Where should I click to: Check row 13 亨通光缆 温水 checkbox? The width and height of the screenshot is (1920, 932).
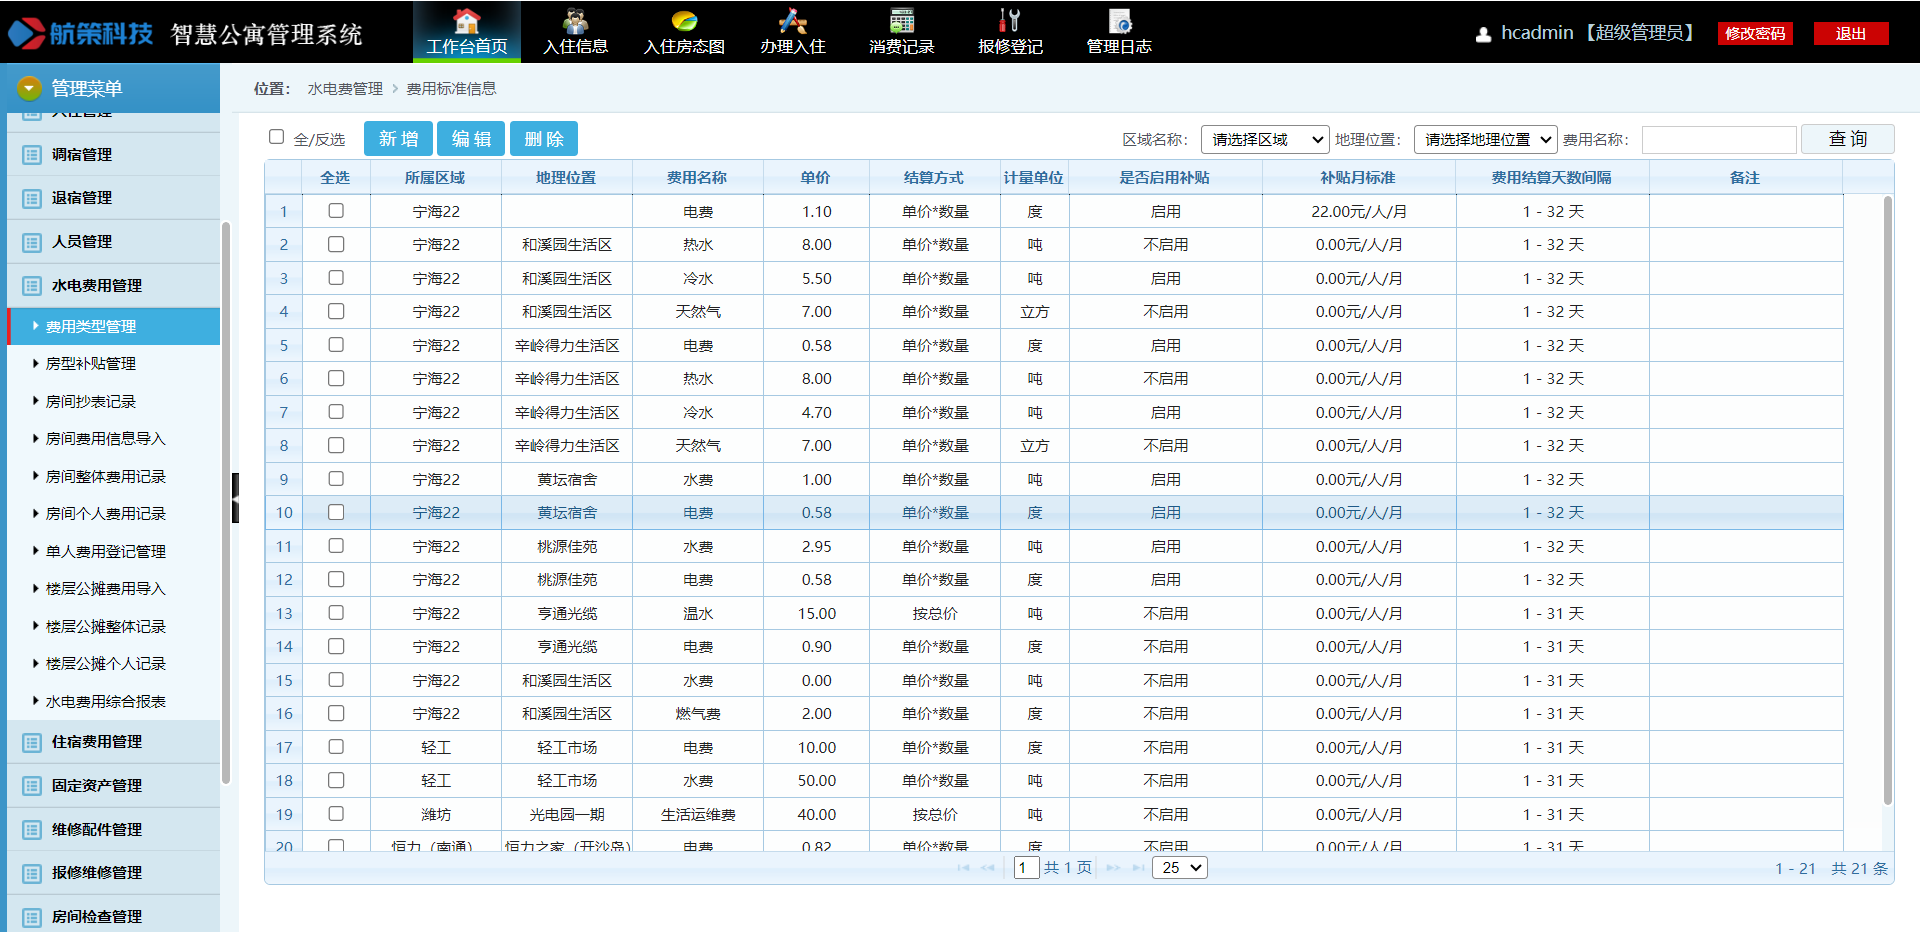coord(336,613)
